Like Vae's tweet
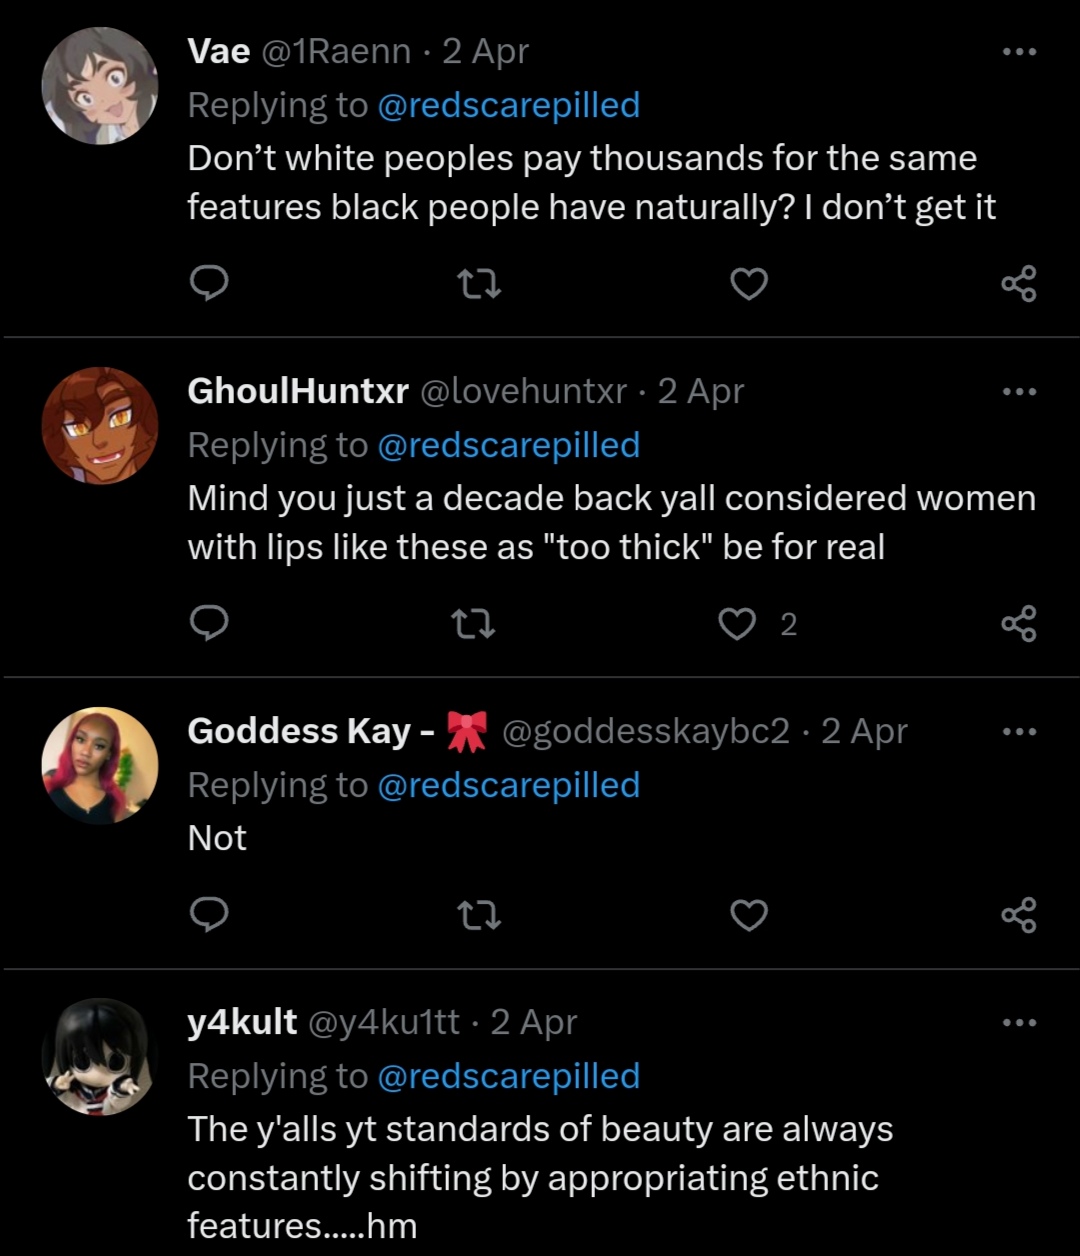This screenshot has width=1080, height=1256. (748, 285)
